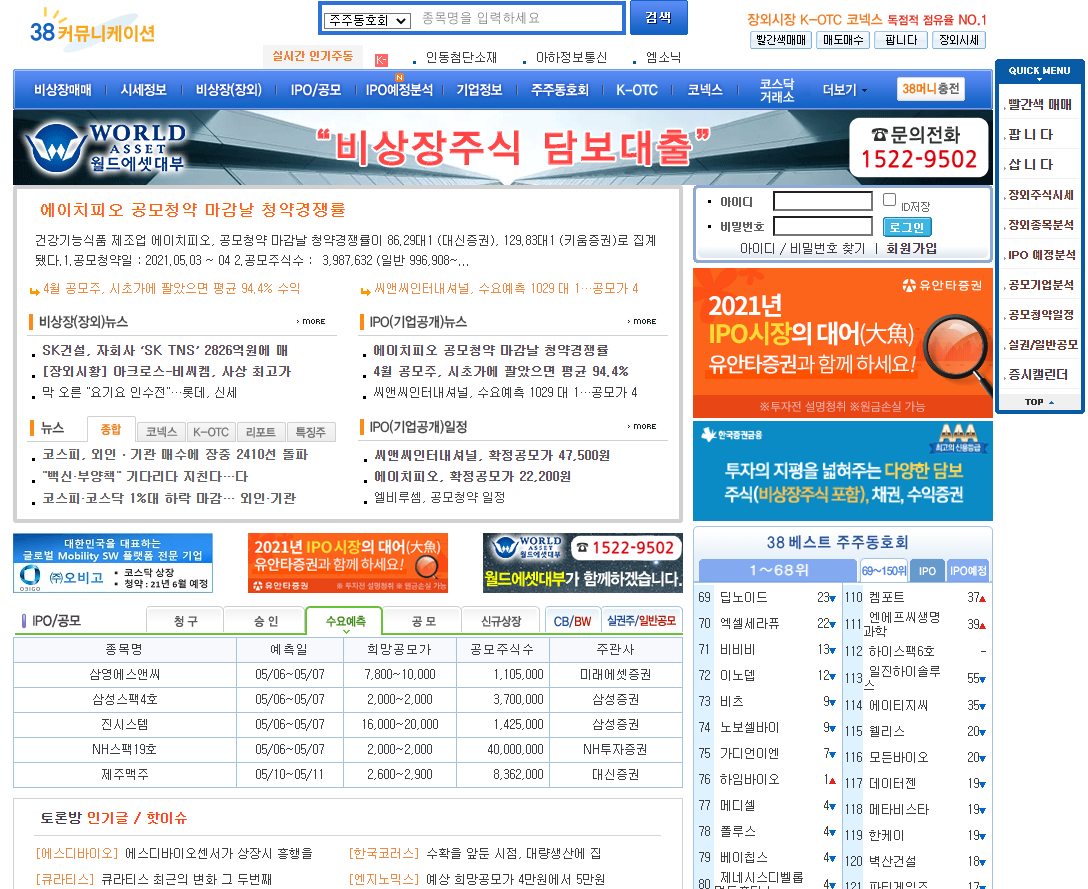Open IPO/공모 in the main navigation

pos(315,90)
